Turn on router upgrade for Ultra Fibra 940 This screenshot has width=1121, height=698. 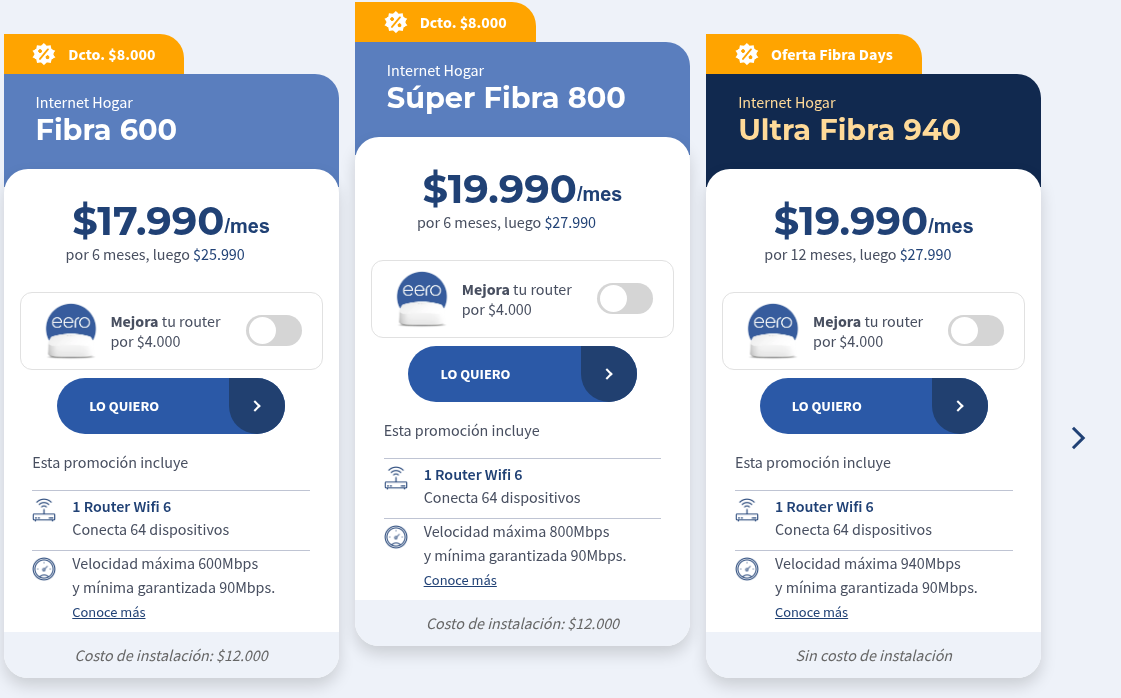point(976,331)
